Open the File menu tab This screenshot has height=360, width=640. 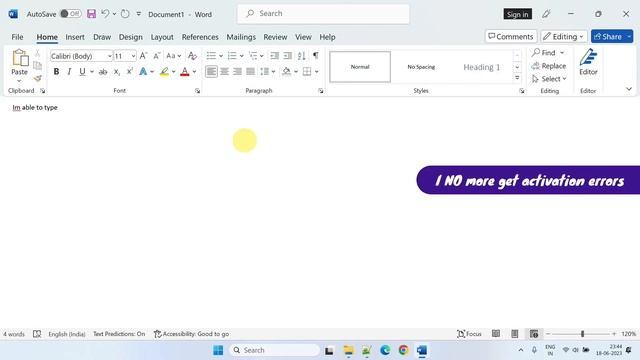(x=17, y=37)
